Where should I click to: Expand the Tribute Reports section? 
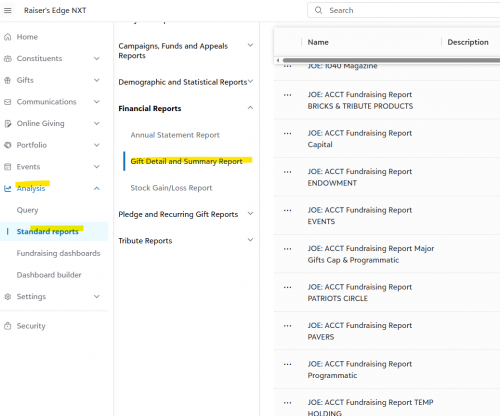pos(250,240)
